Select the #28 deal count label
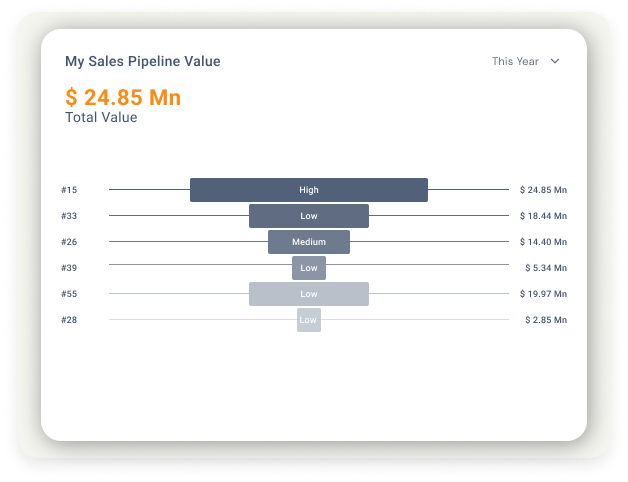This screenshot has height=482, width=628. pyautogui.click(x=69, y=320)
